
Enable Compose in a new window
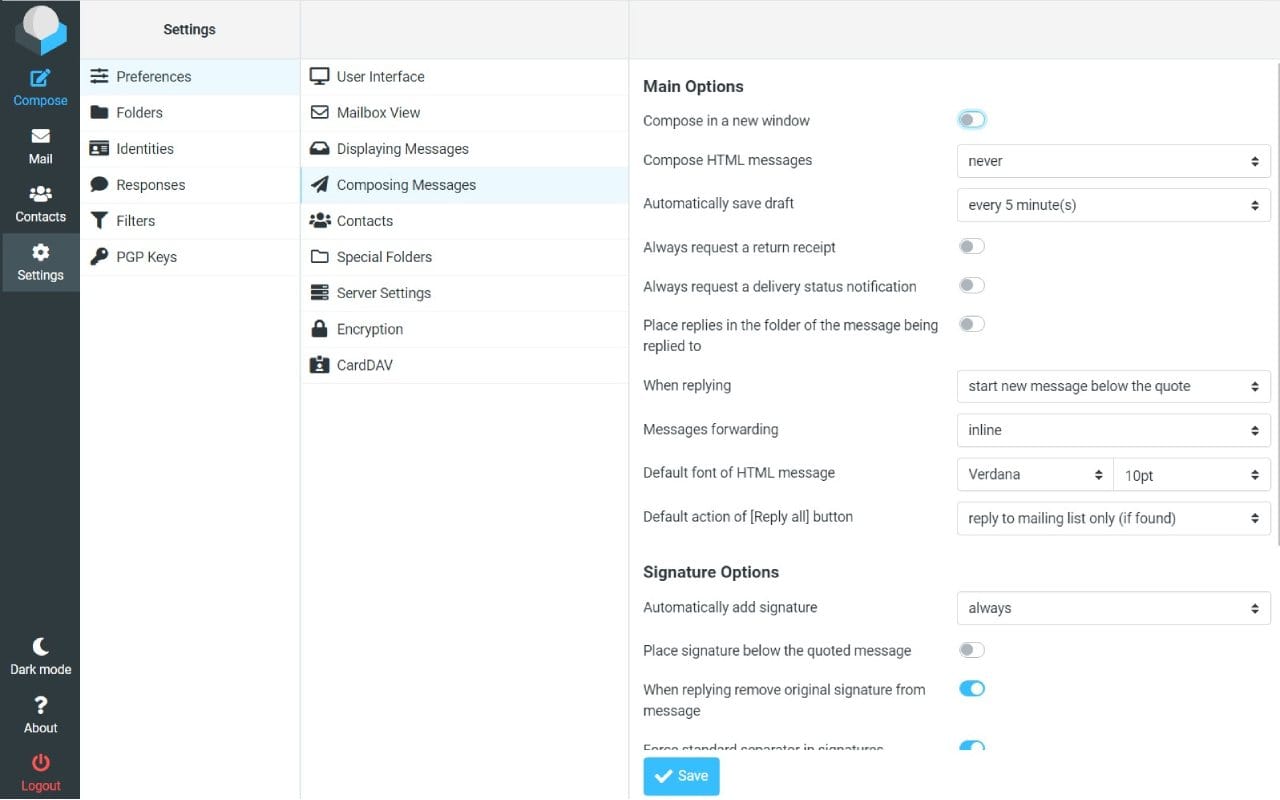click(971, 119)
